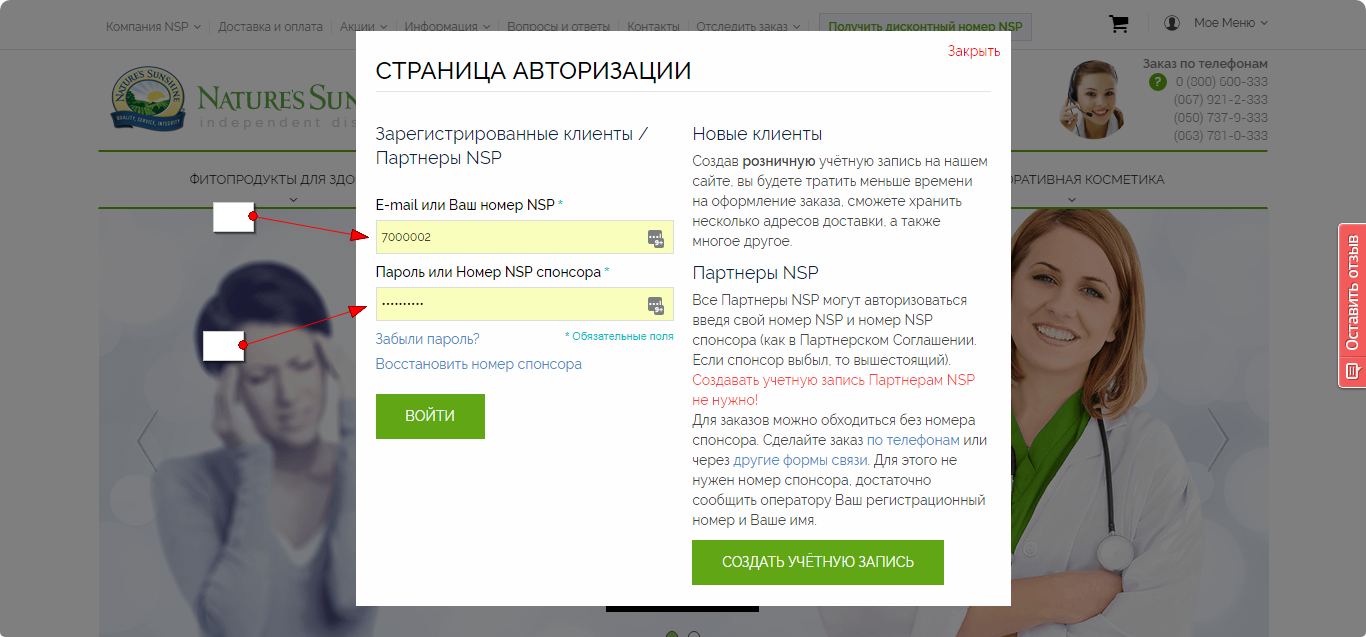The width and height of the screenshot is (1366, 637).
Task: Click the green question mark icon
Action: click(x=1158, y=82)
